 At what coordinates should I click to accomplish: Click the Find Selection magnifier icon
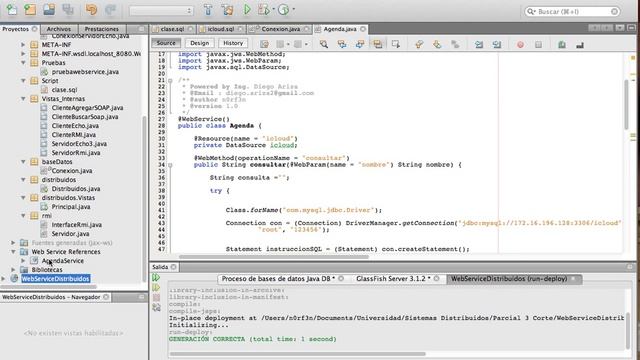tap(324, 44)
